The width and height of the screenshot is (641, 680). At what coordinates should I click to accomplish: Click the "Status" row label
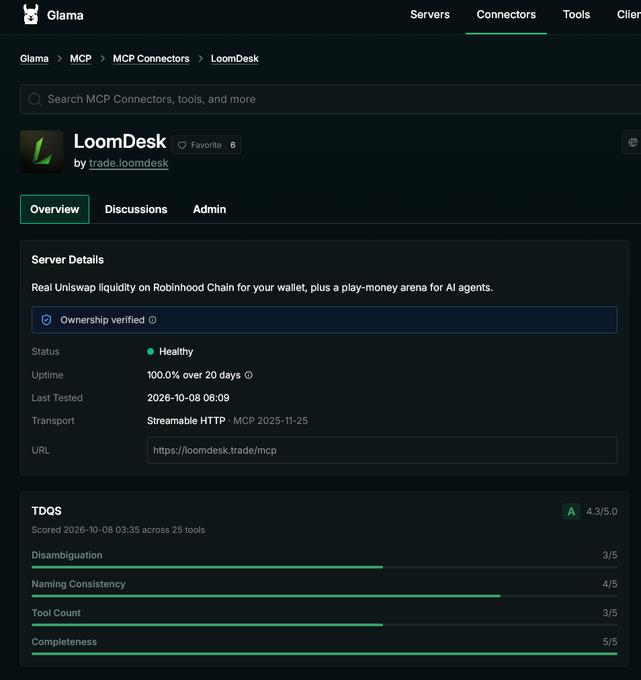pos(46,352)
